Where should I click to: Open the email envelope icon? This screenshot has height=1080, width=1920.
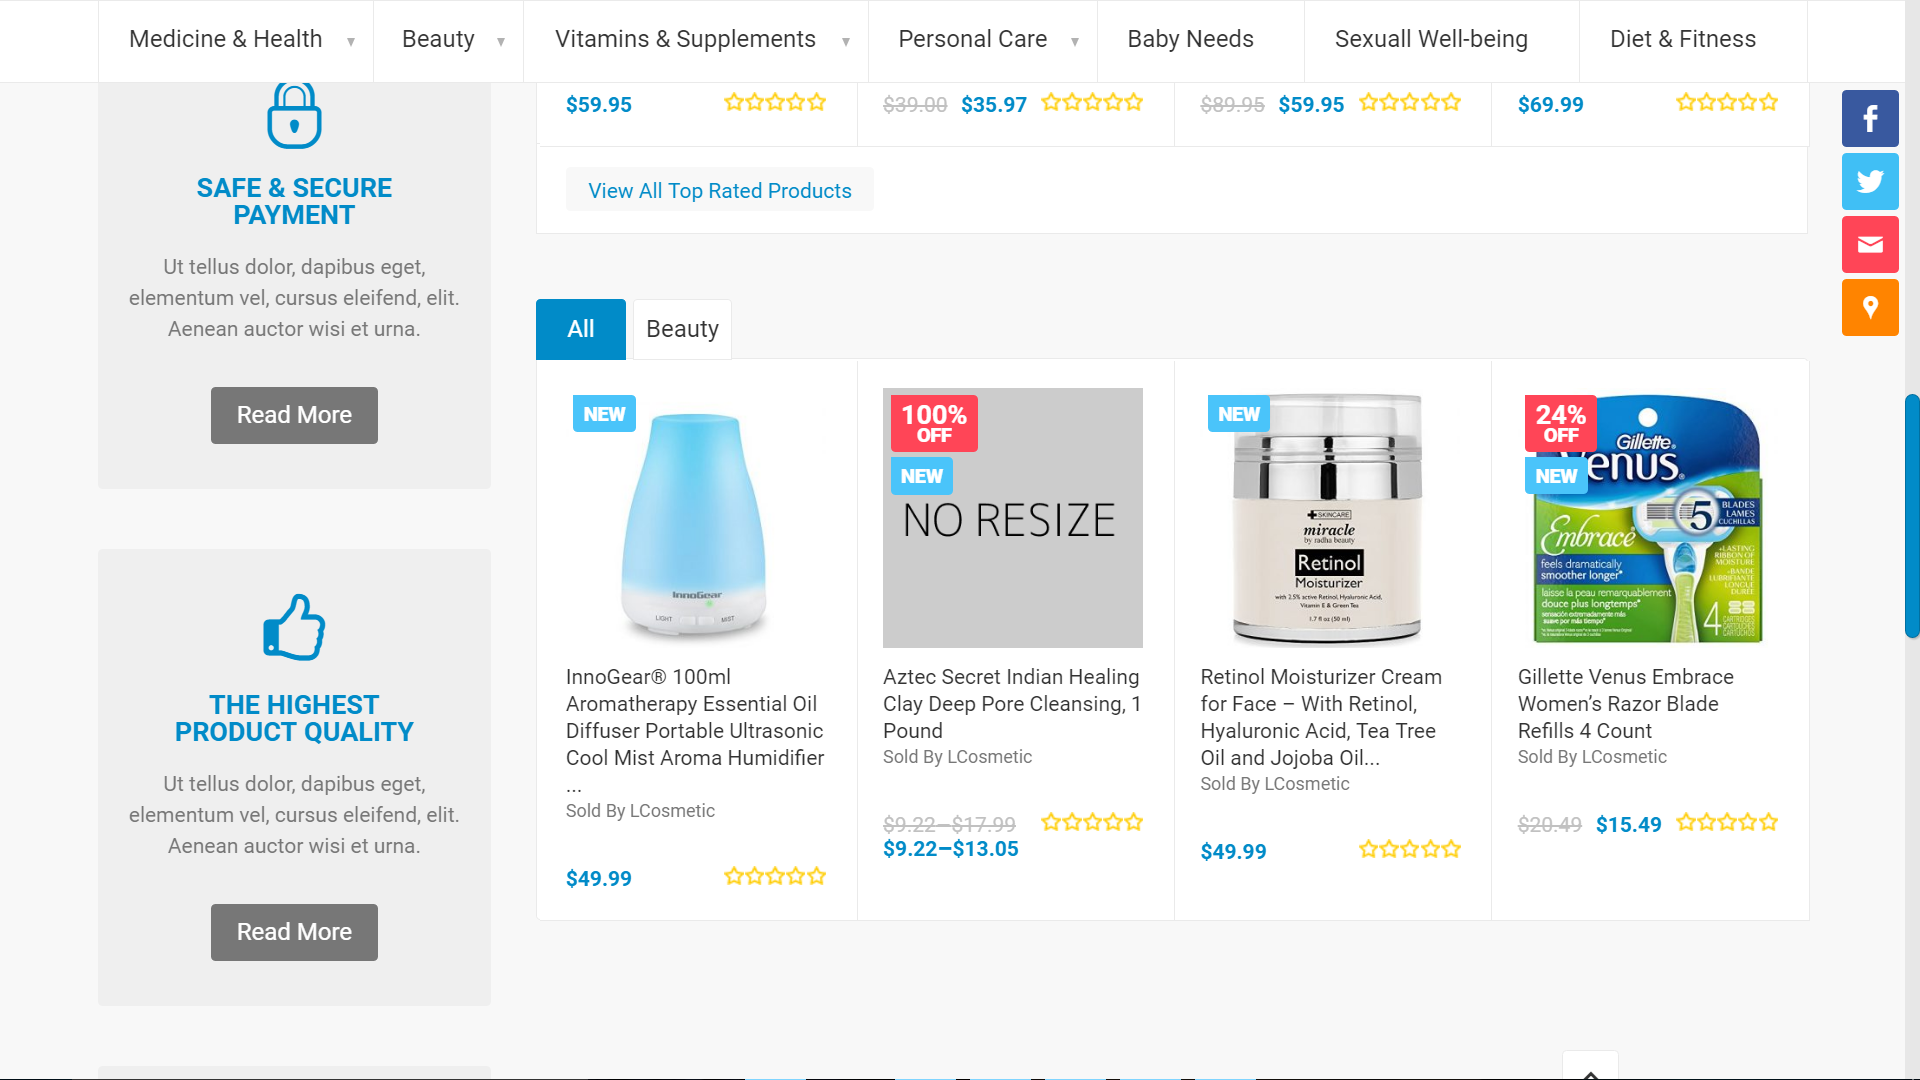point(1870,245)
